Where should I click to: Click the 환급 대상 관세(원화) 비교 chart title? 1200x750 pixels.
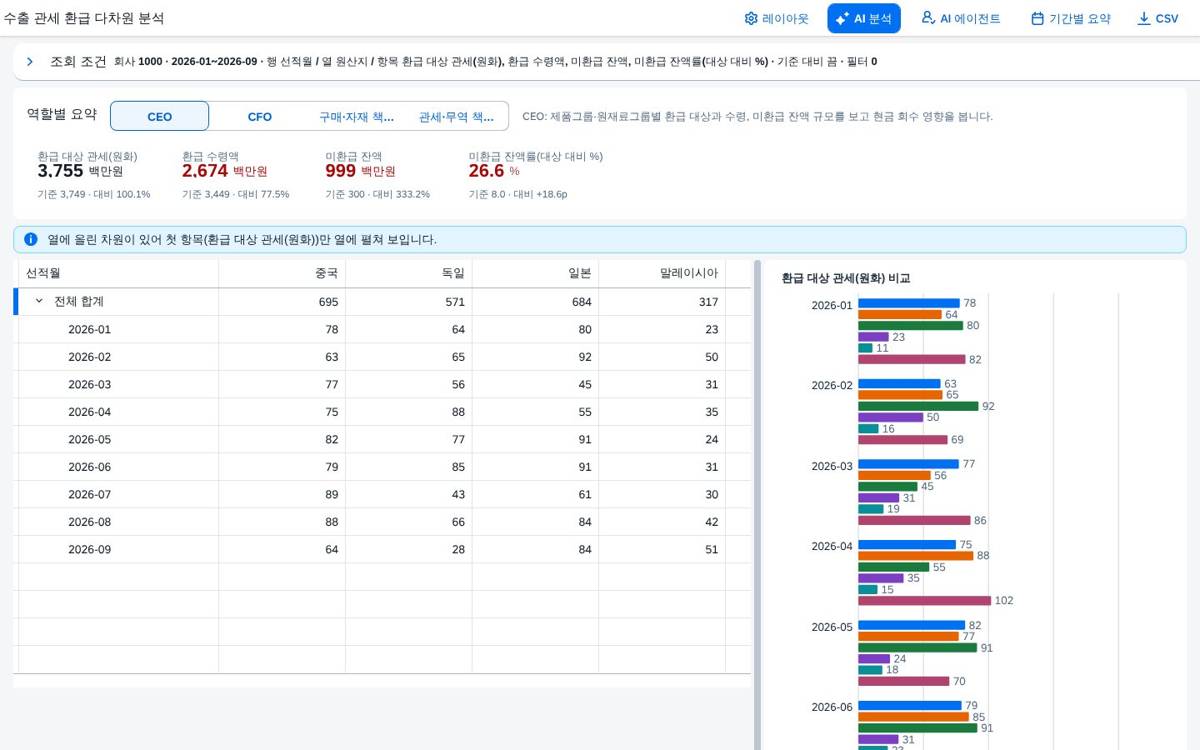pos(845,278)
